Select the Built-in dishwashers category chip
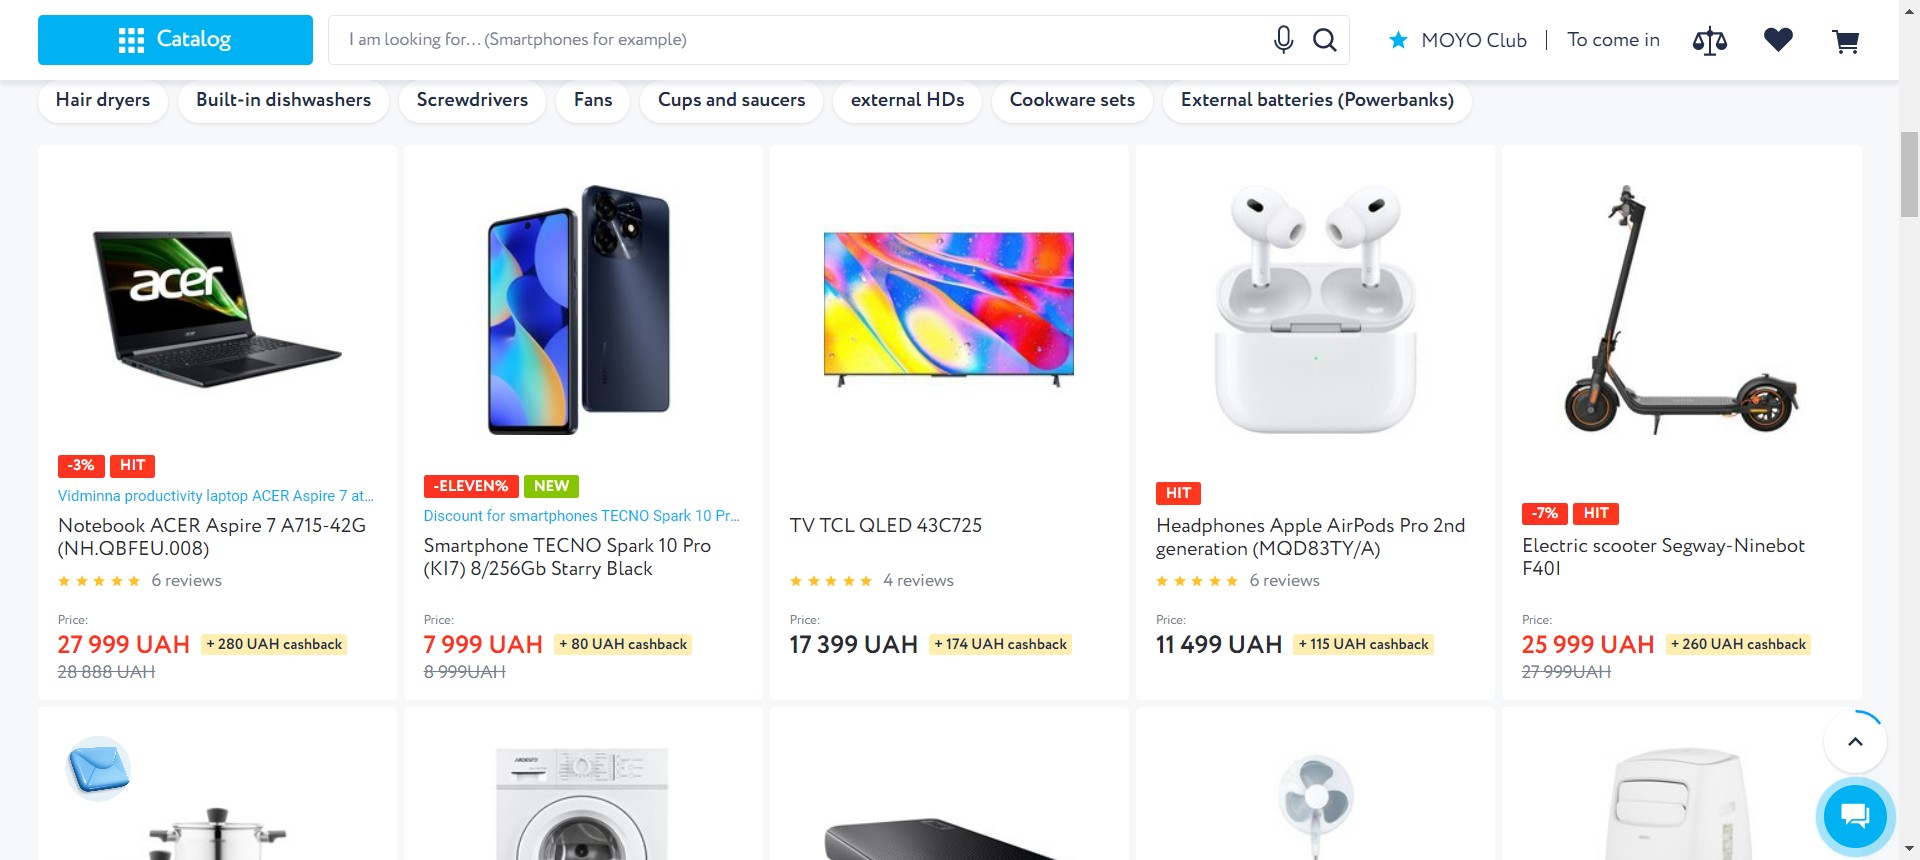Image resolution: width=1920 pixels, height=860 pixels. (283, 100)
